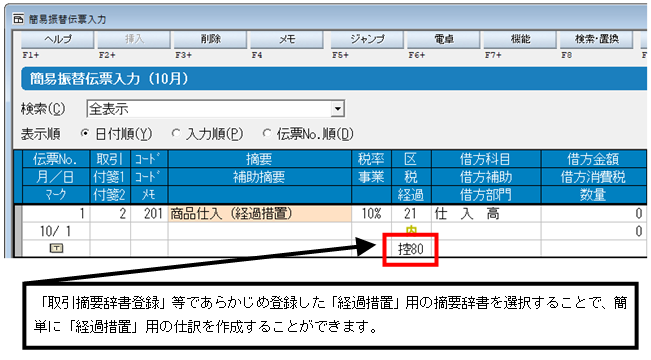Click the small T mark icon in row

click(x=56, y=248)
